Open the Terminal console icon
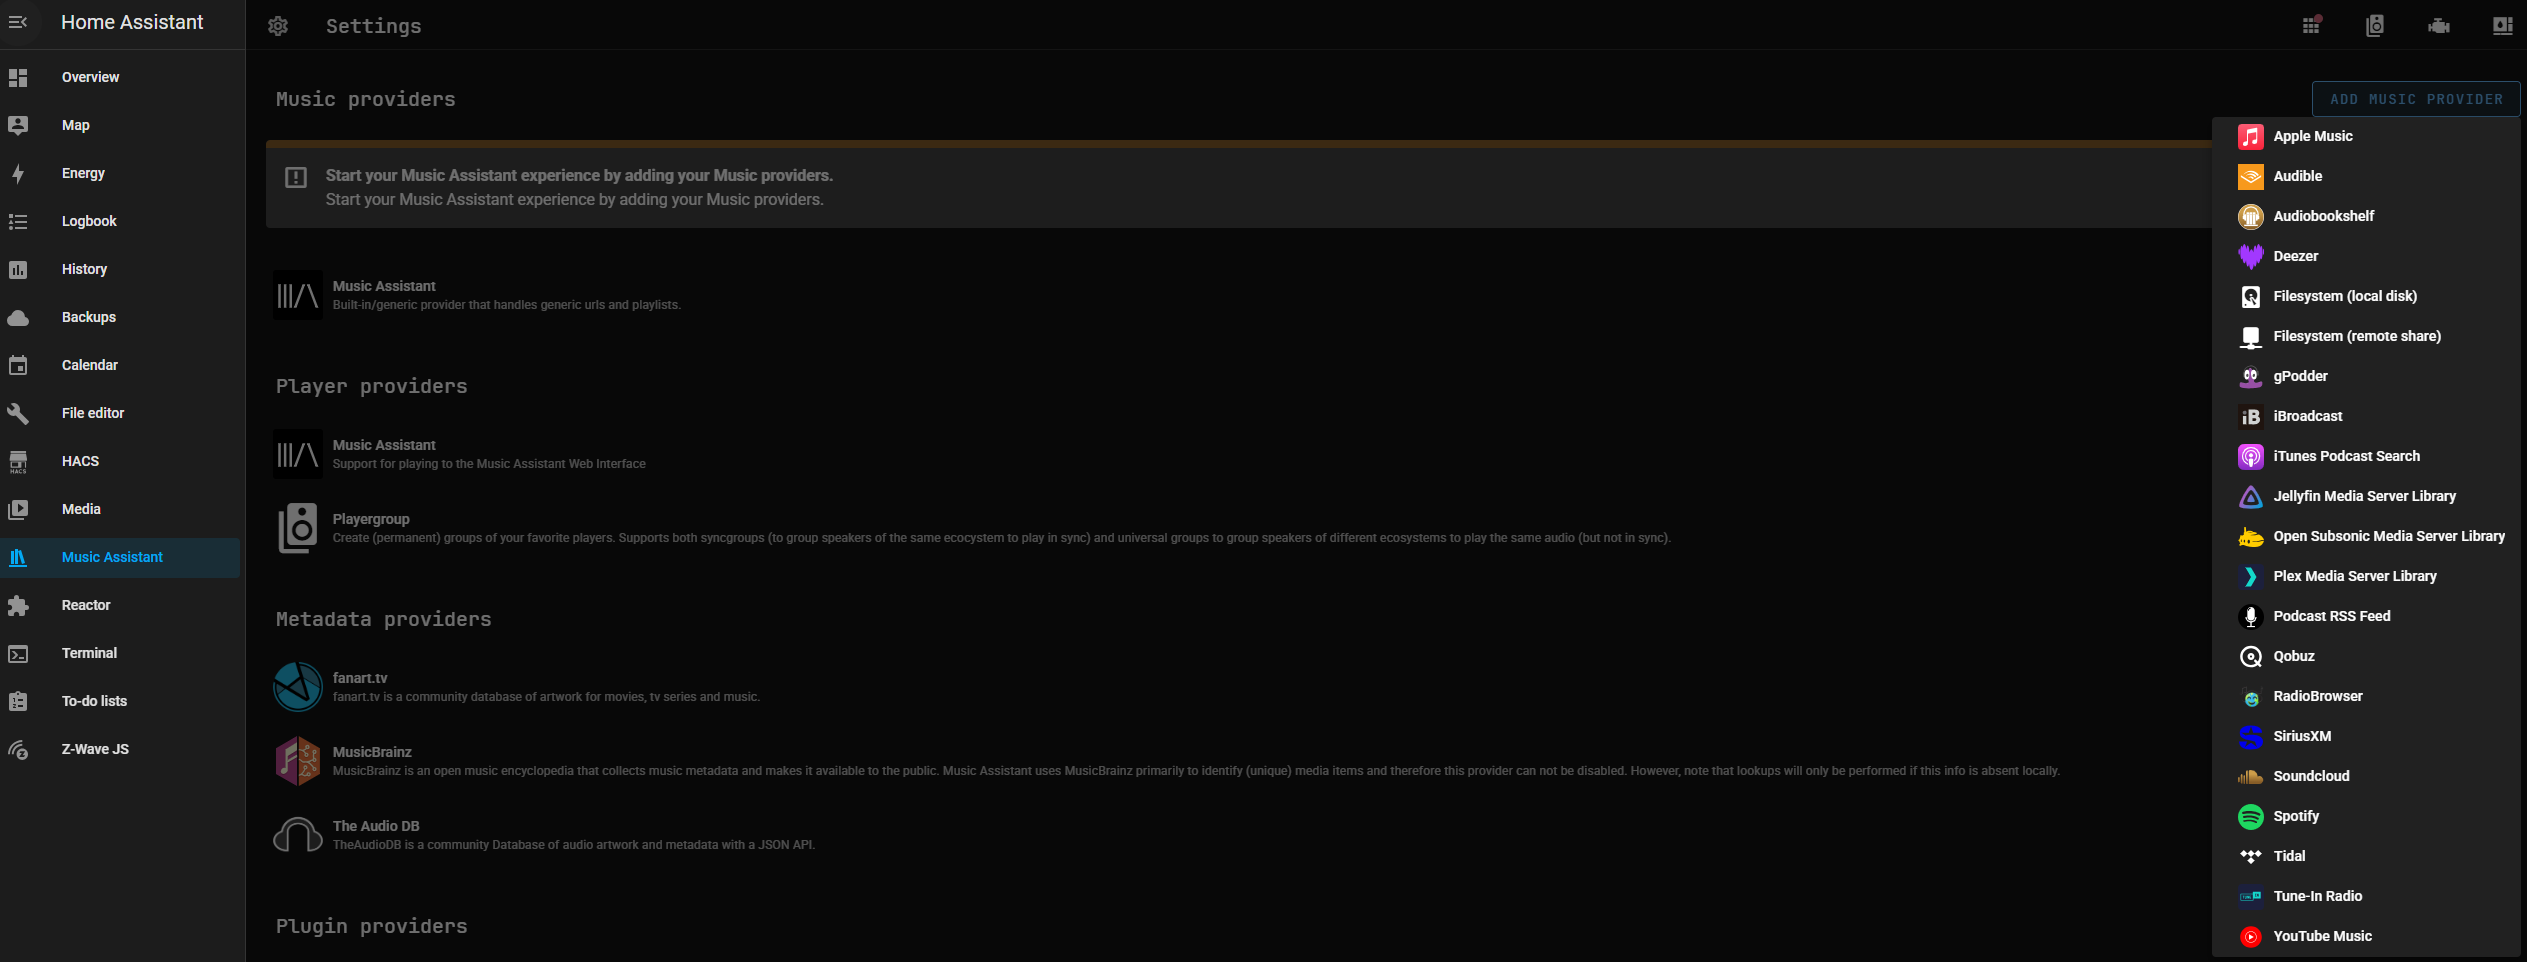Viewport: 2527px width, 962px height. (x=18, y=653)
